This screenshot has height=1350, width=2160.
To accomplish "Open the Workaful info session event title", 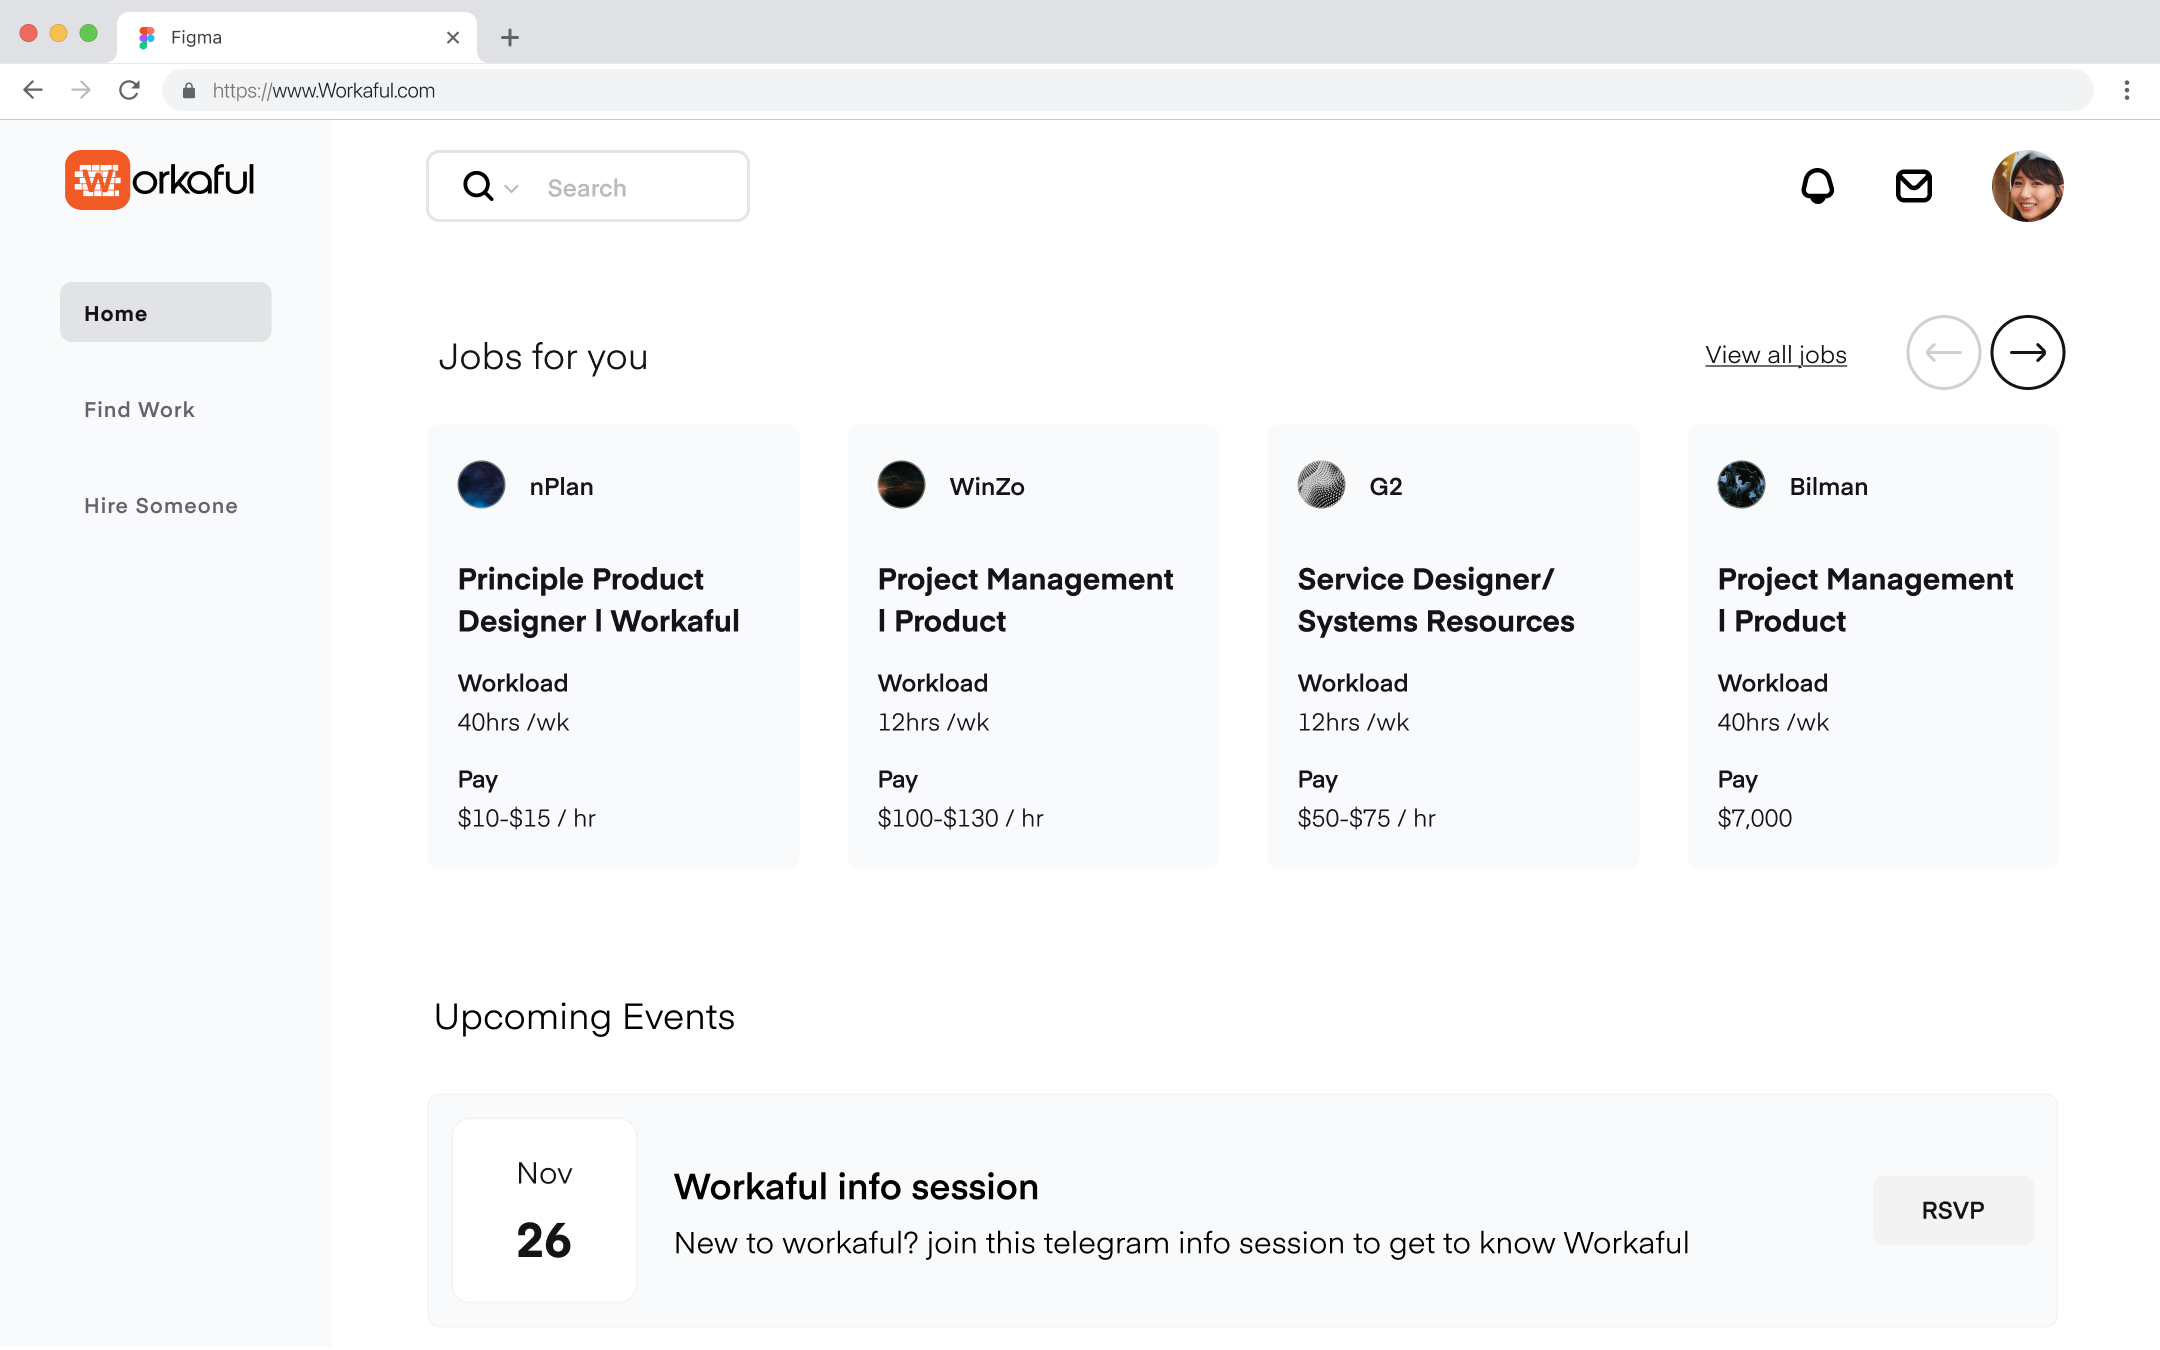I will point(856,1187).
